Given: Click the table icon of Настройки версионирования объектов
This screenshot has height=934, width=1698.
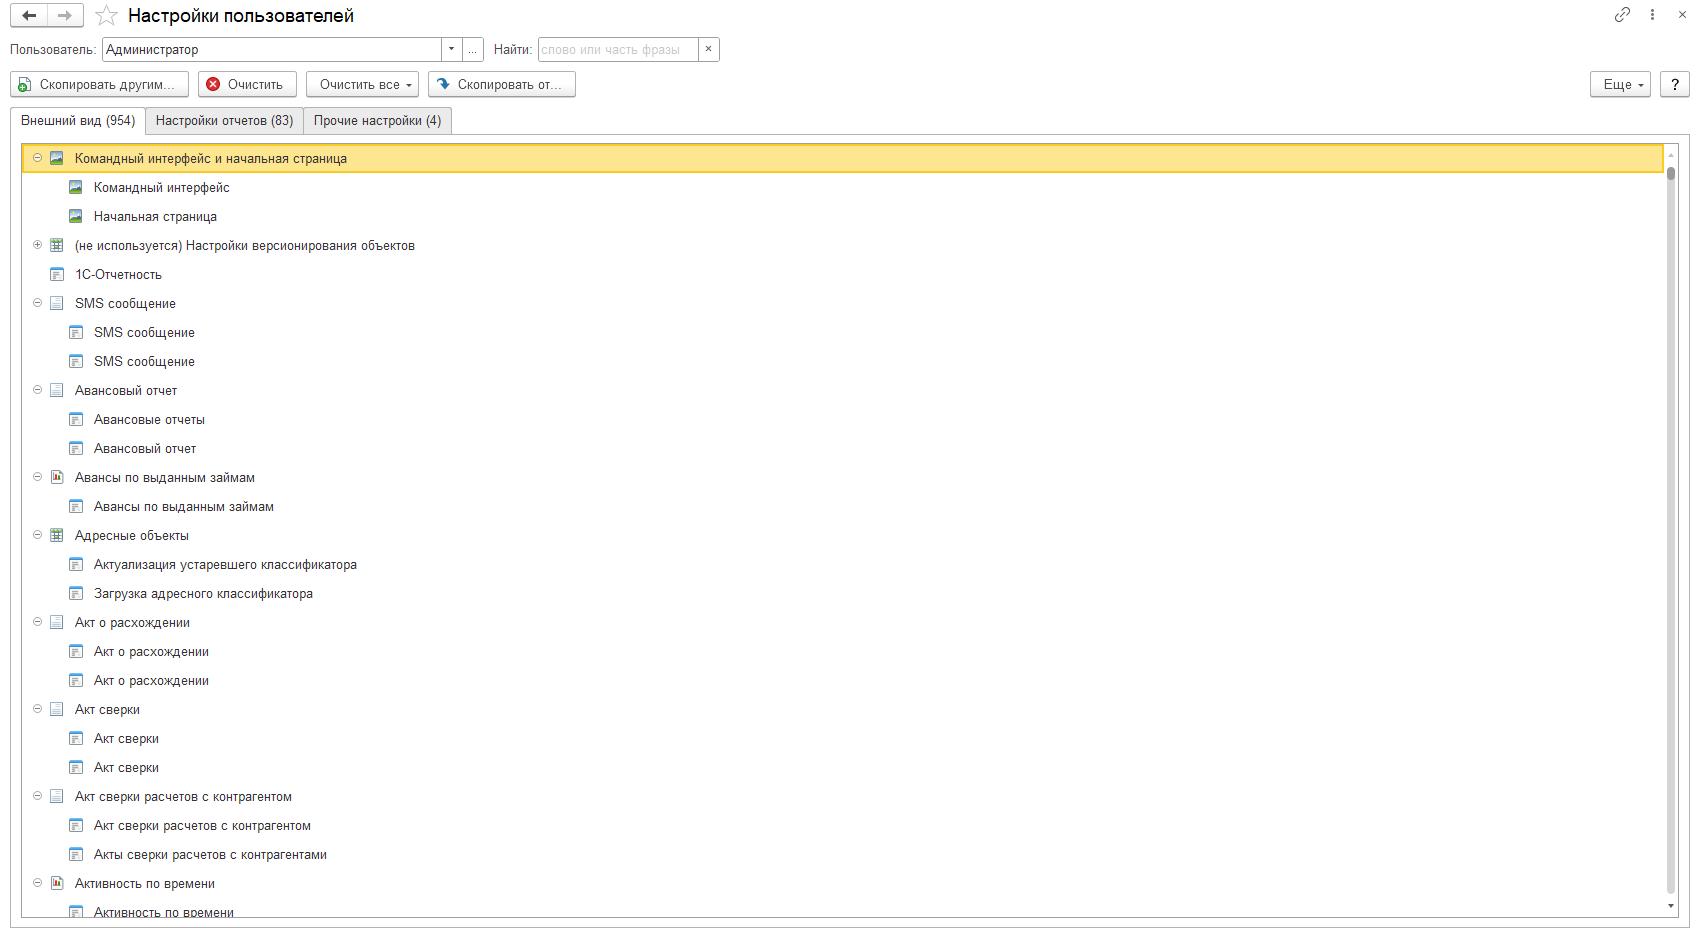Looking at the screenshot, I should click(x=57, y=245).
